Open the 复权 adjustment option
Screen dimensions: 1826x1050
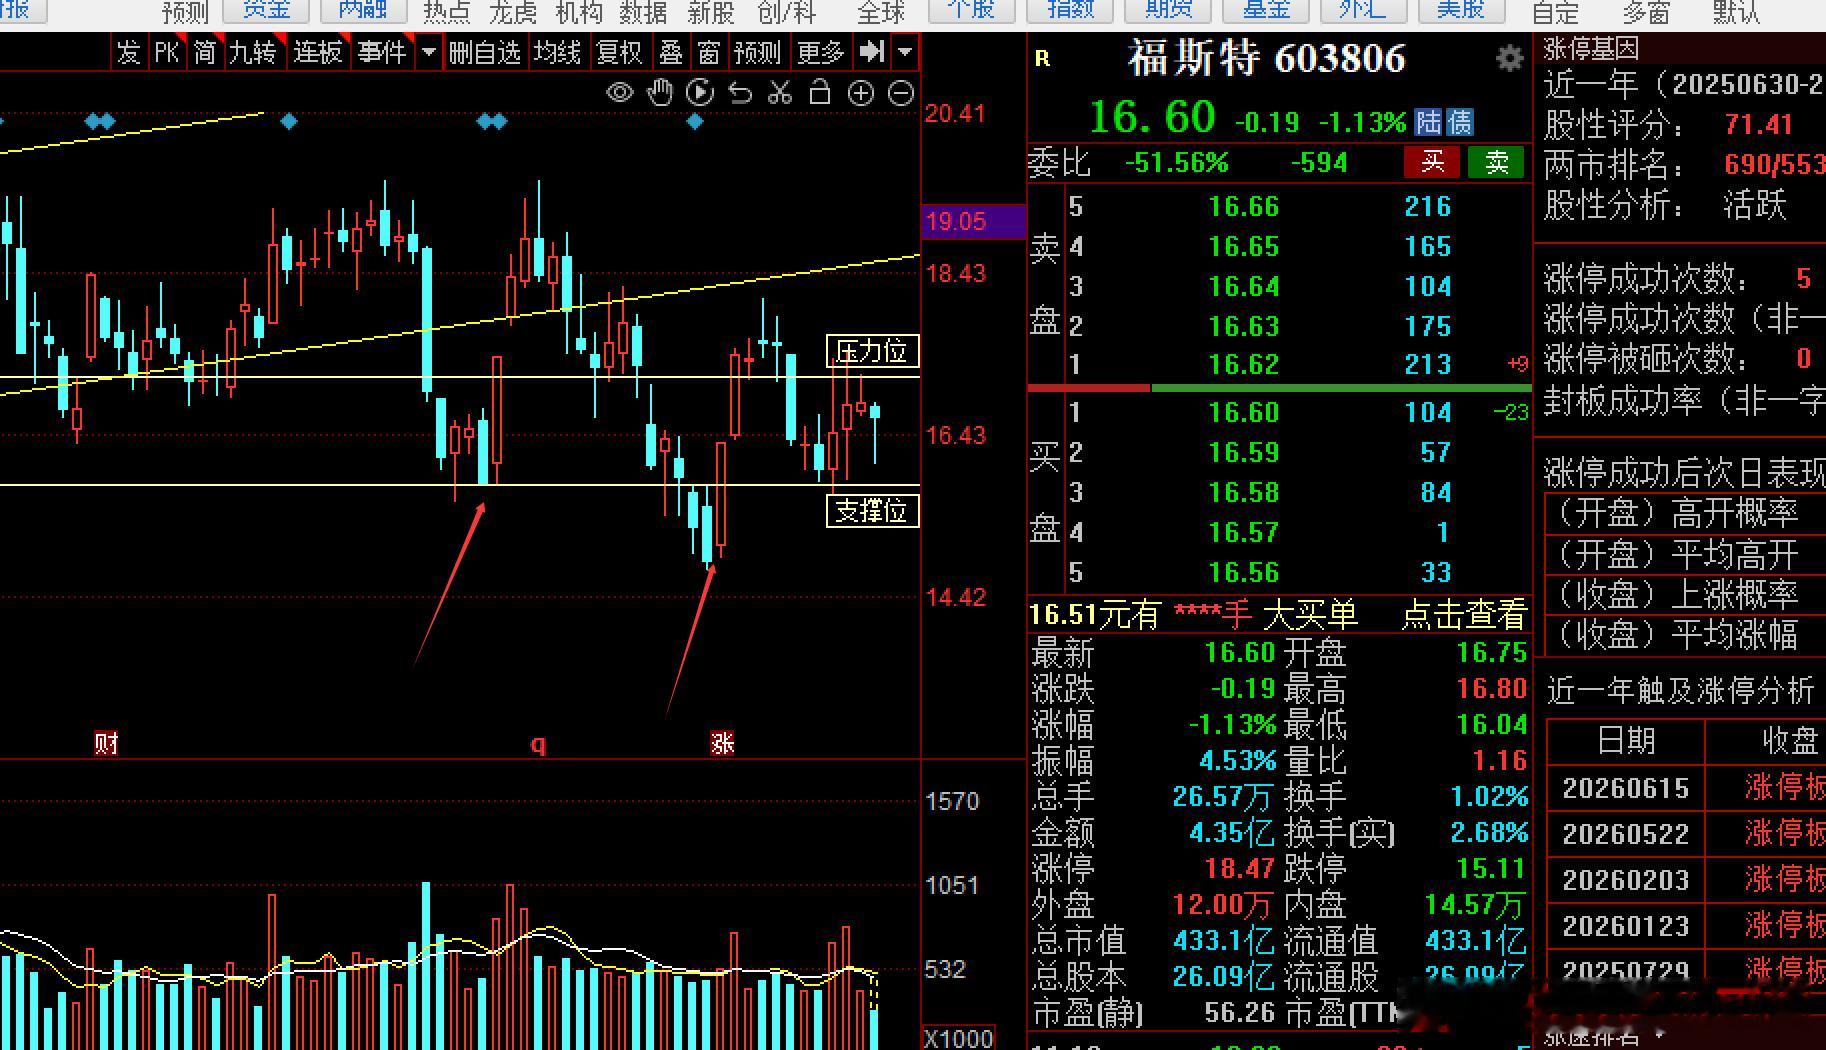(x=620, y=52)
